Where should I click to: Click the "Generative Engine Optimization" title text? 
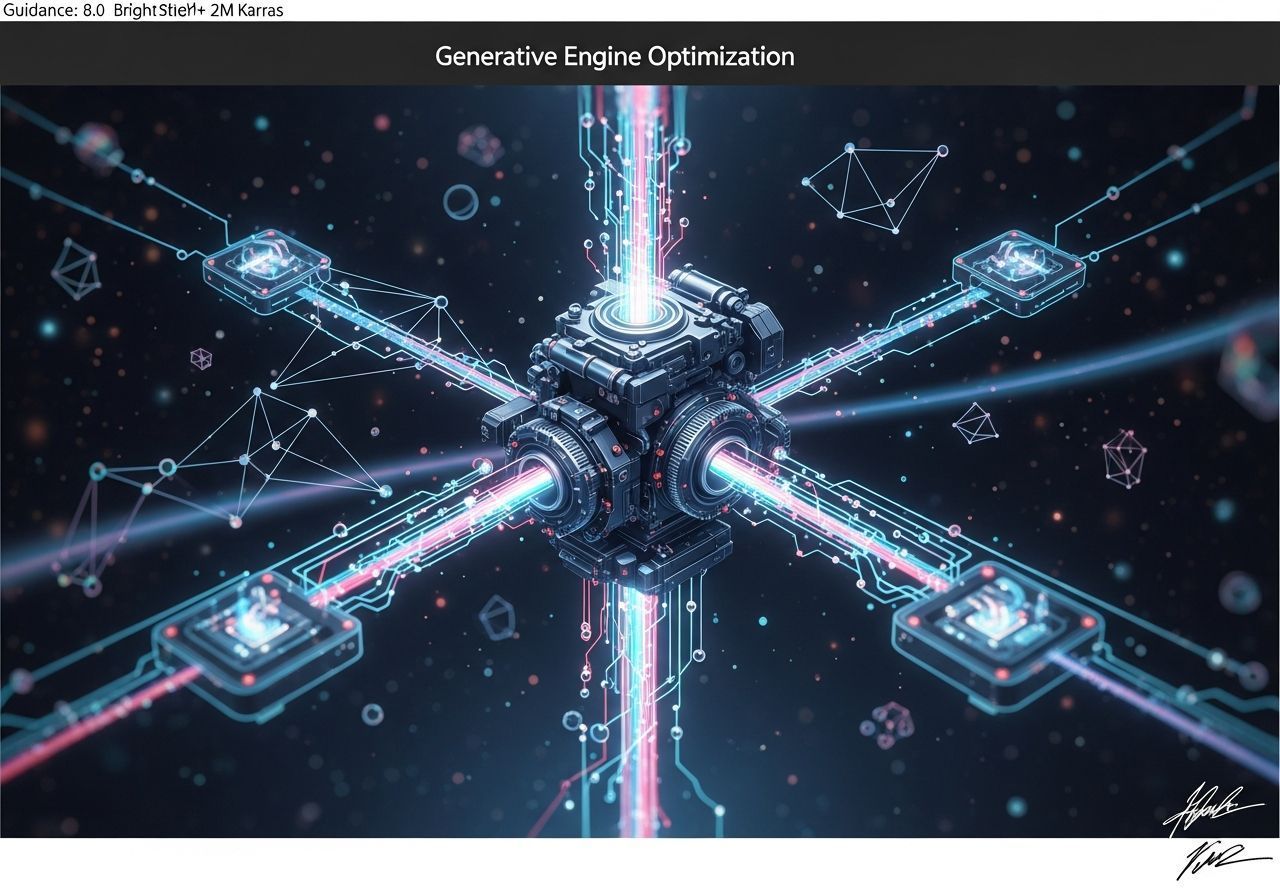pyautogui.click(x=614, y=56)
